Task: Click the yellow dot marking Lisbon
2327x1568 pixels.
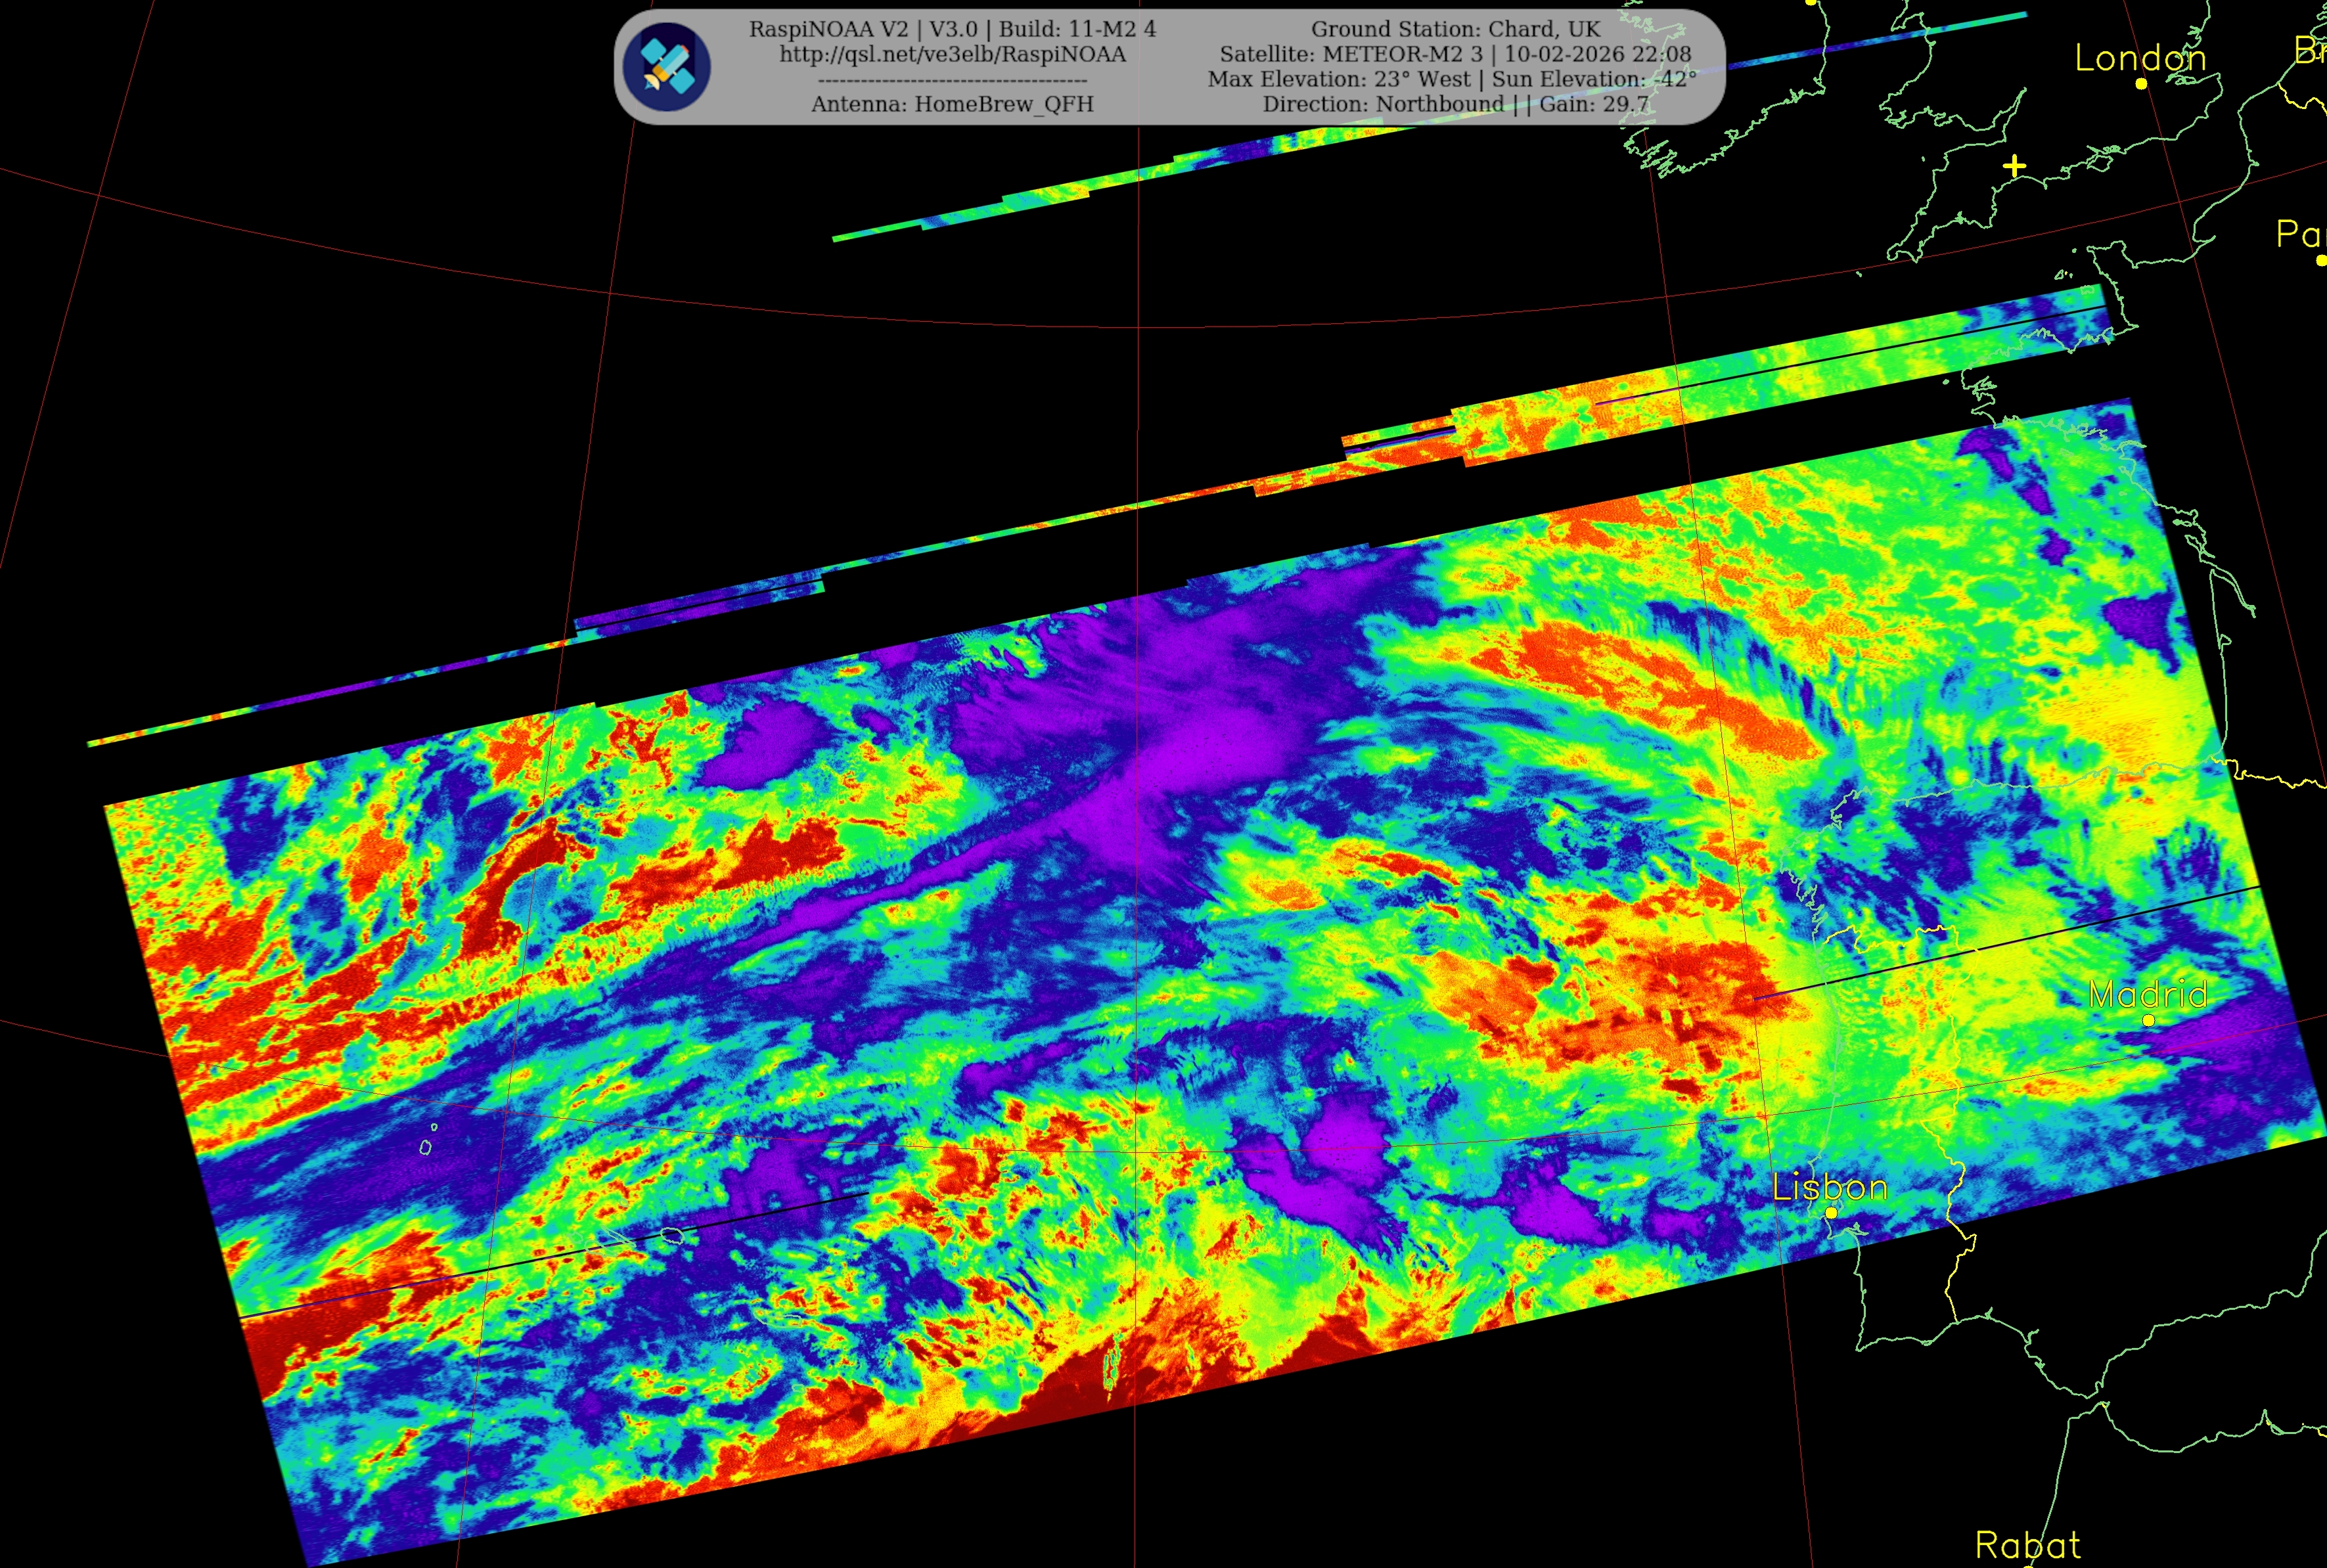Action: click(x=1831, y=1213)
